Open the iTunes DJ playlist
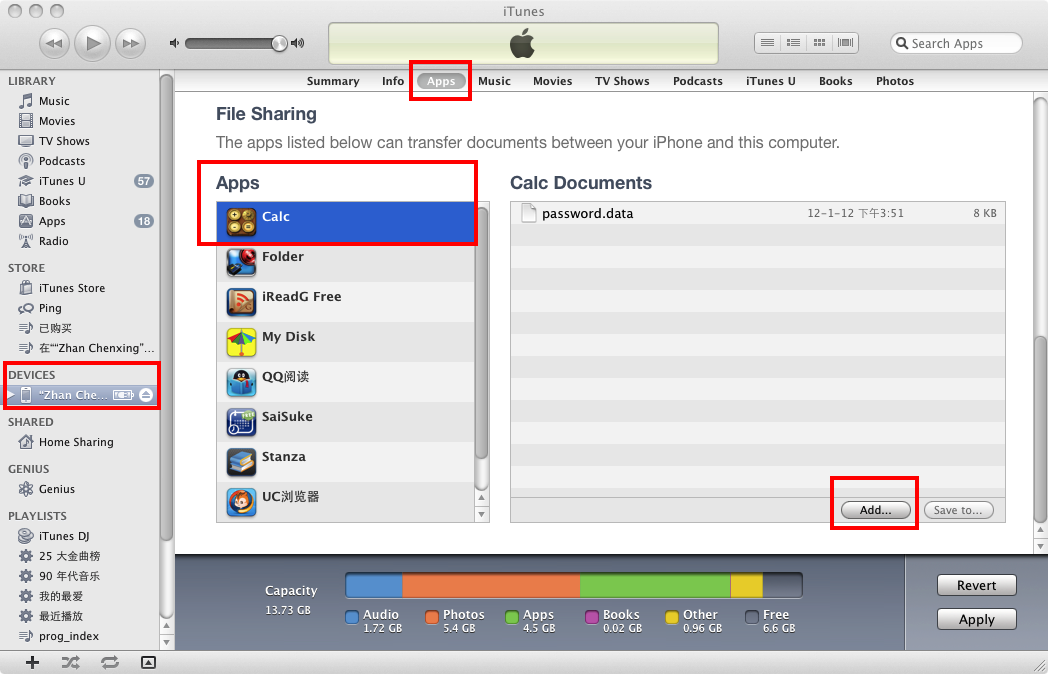The height and width of the screenshot is (674, 1048). 80,536
